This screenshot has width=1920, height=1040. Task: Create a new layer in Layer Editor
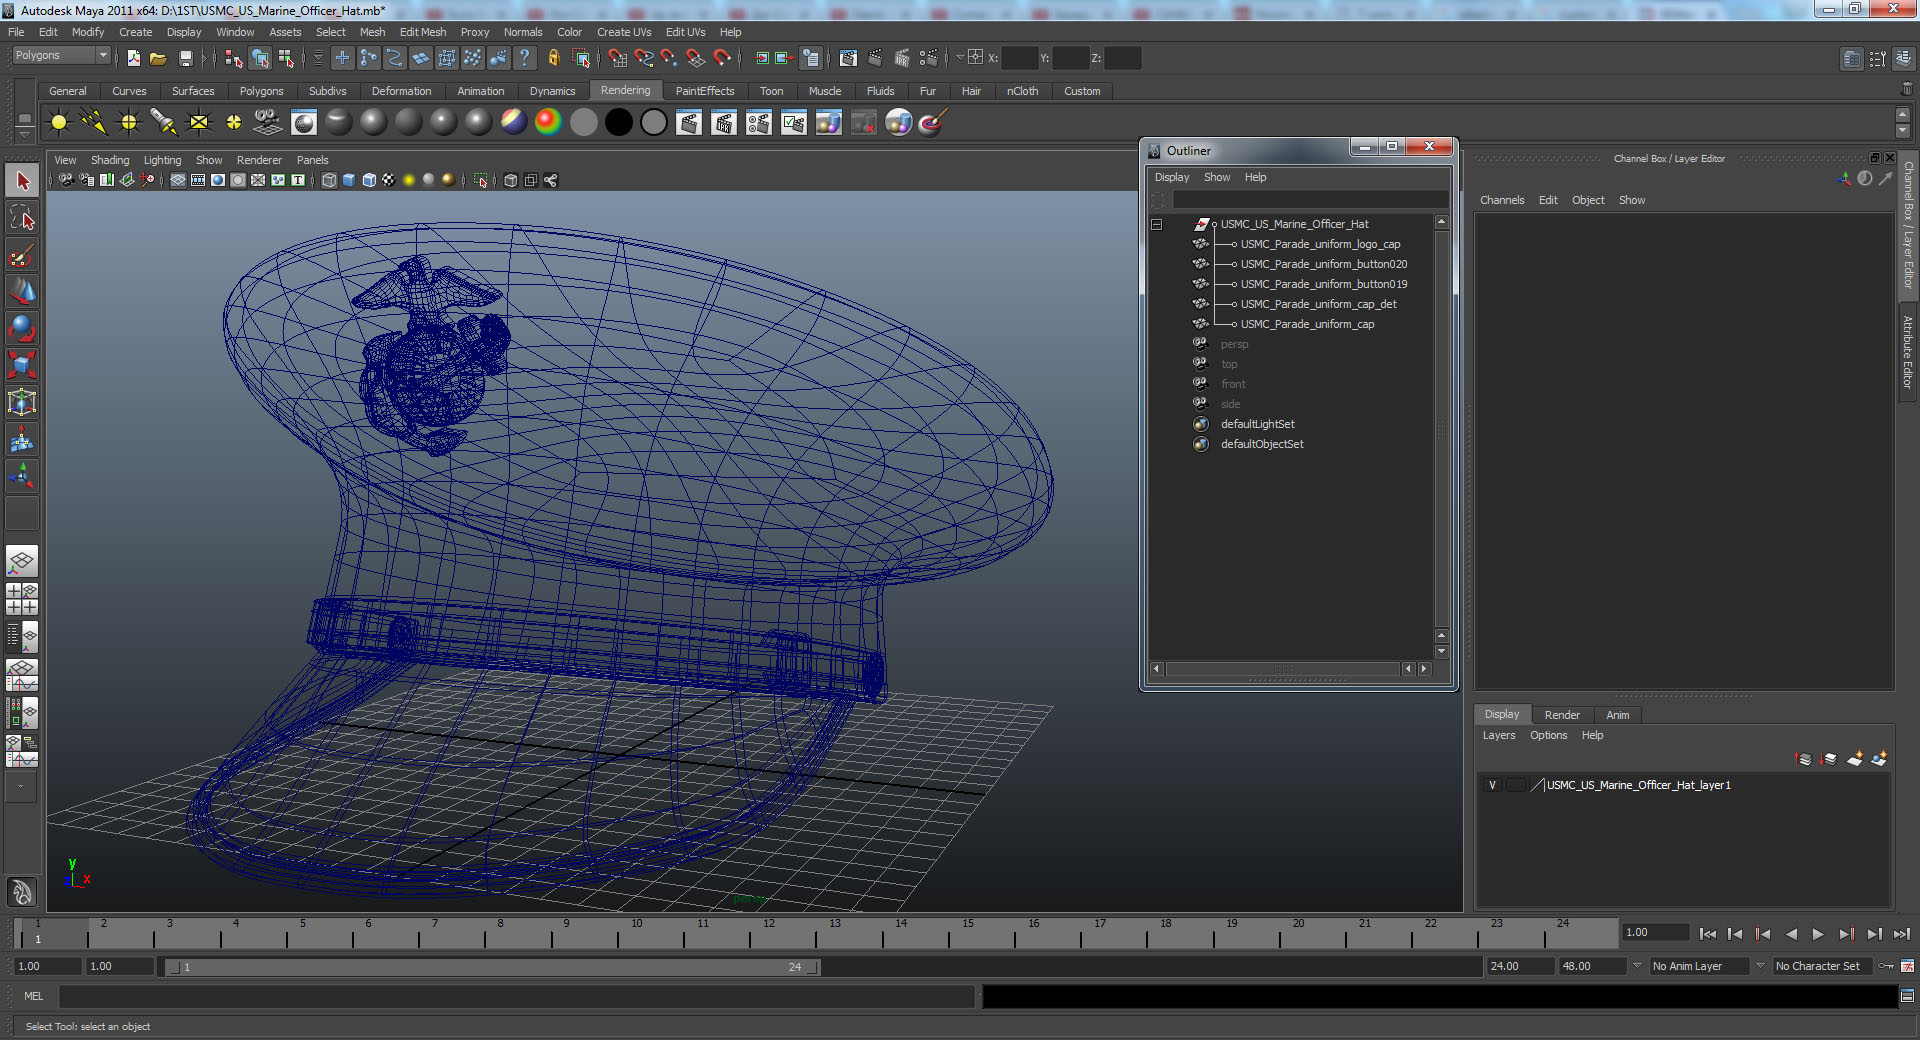pos(1854,759)
